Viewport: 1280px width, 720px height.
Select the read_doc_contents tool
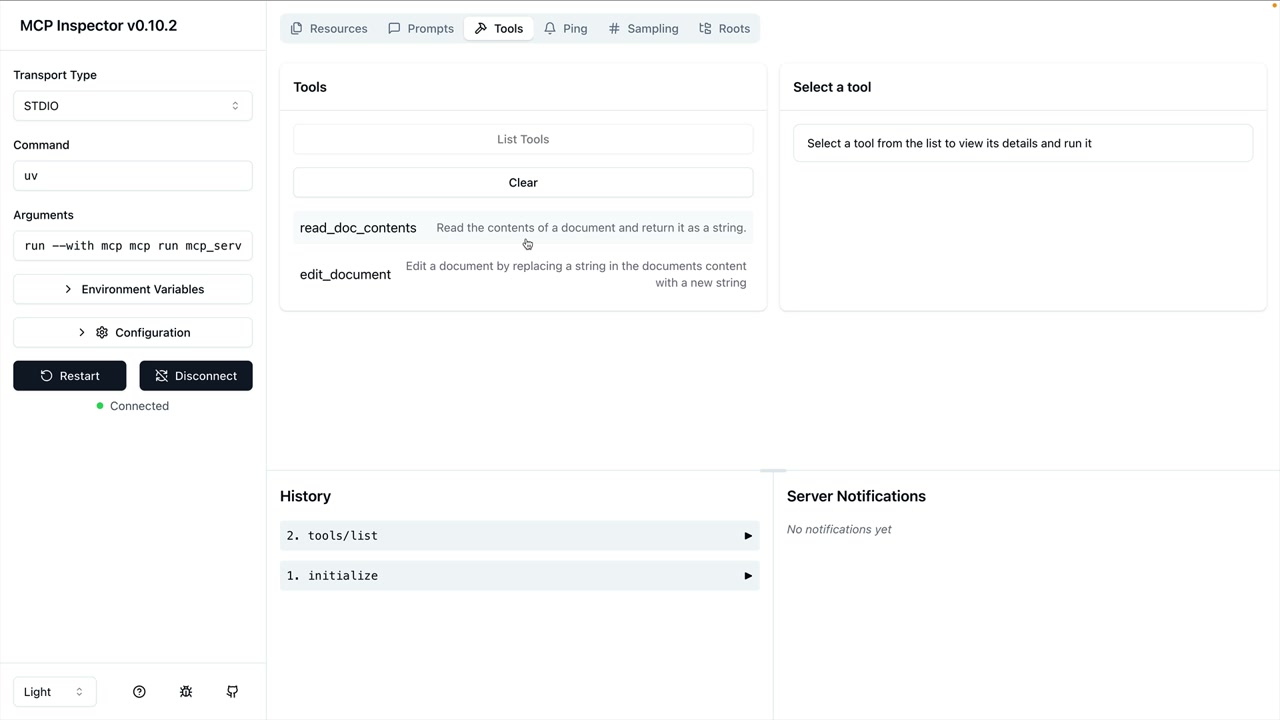(358, 228)
